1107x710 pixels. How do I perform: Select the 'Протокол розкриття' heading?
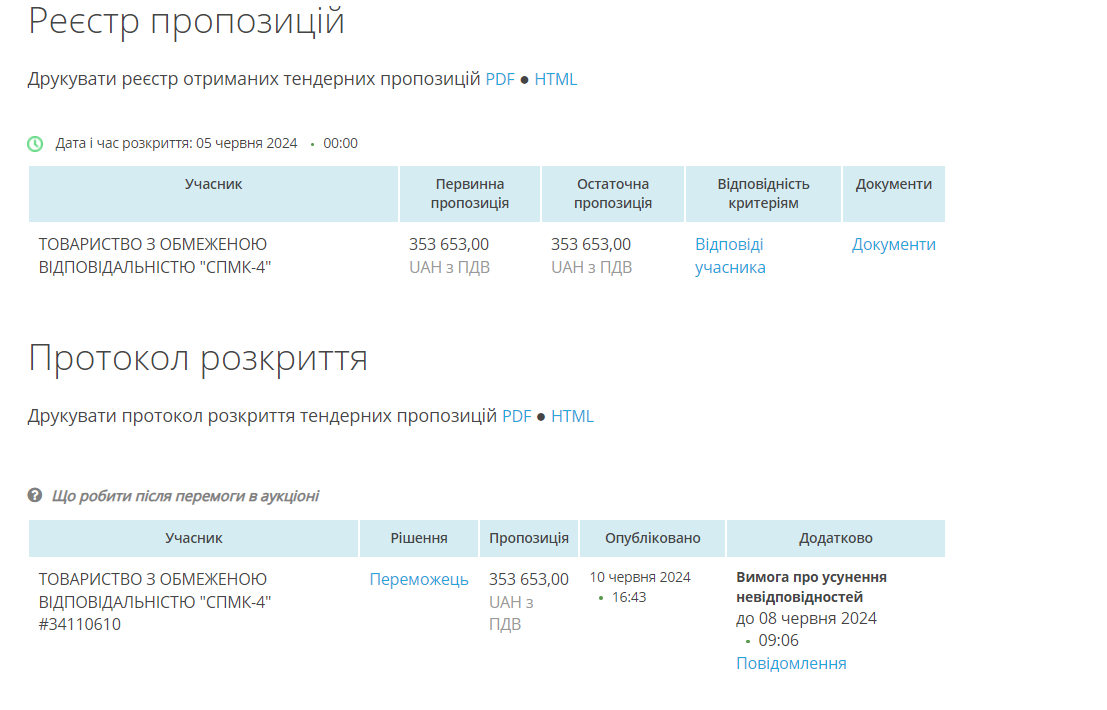pos(198,359)
